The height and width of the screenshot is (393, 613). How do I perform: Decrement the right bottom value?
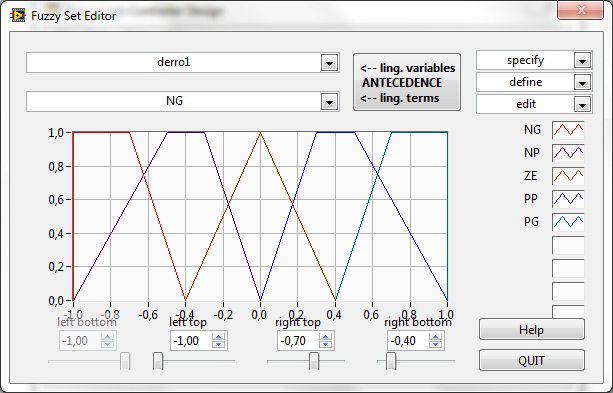[x=435, y=345]
